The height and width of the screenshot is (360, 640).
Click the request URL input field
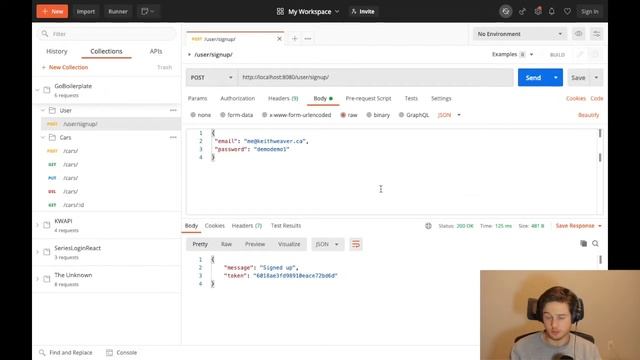click(376, 77)
